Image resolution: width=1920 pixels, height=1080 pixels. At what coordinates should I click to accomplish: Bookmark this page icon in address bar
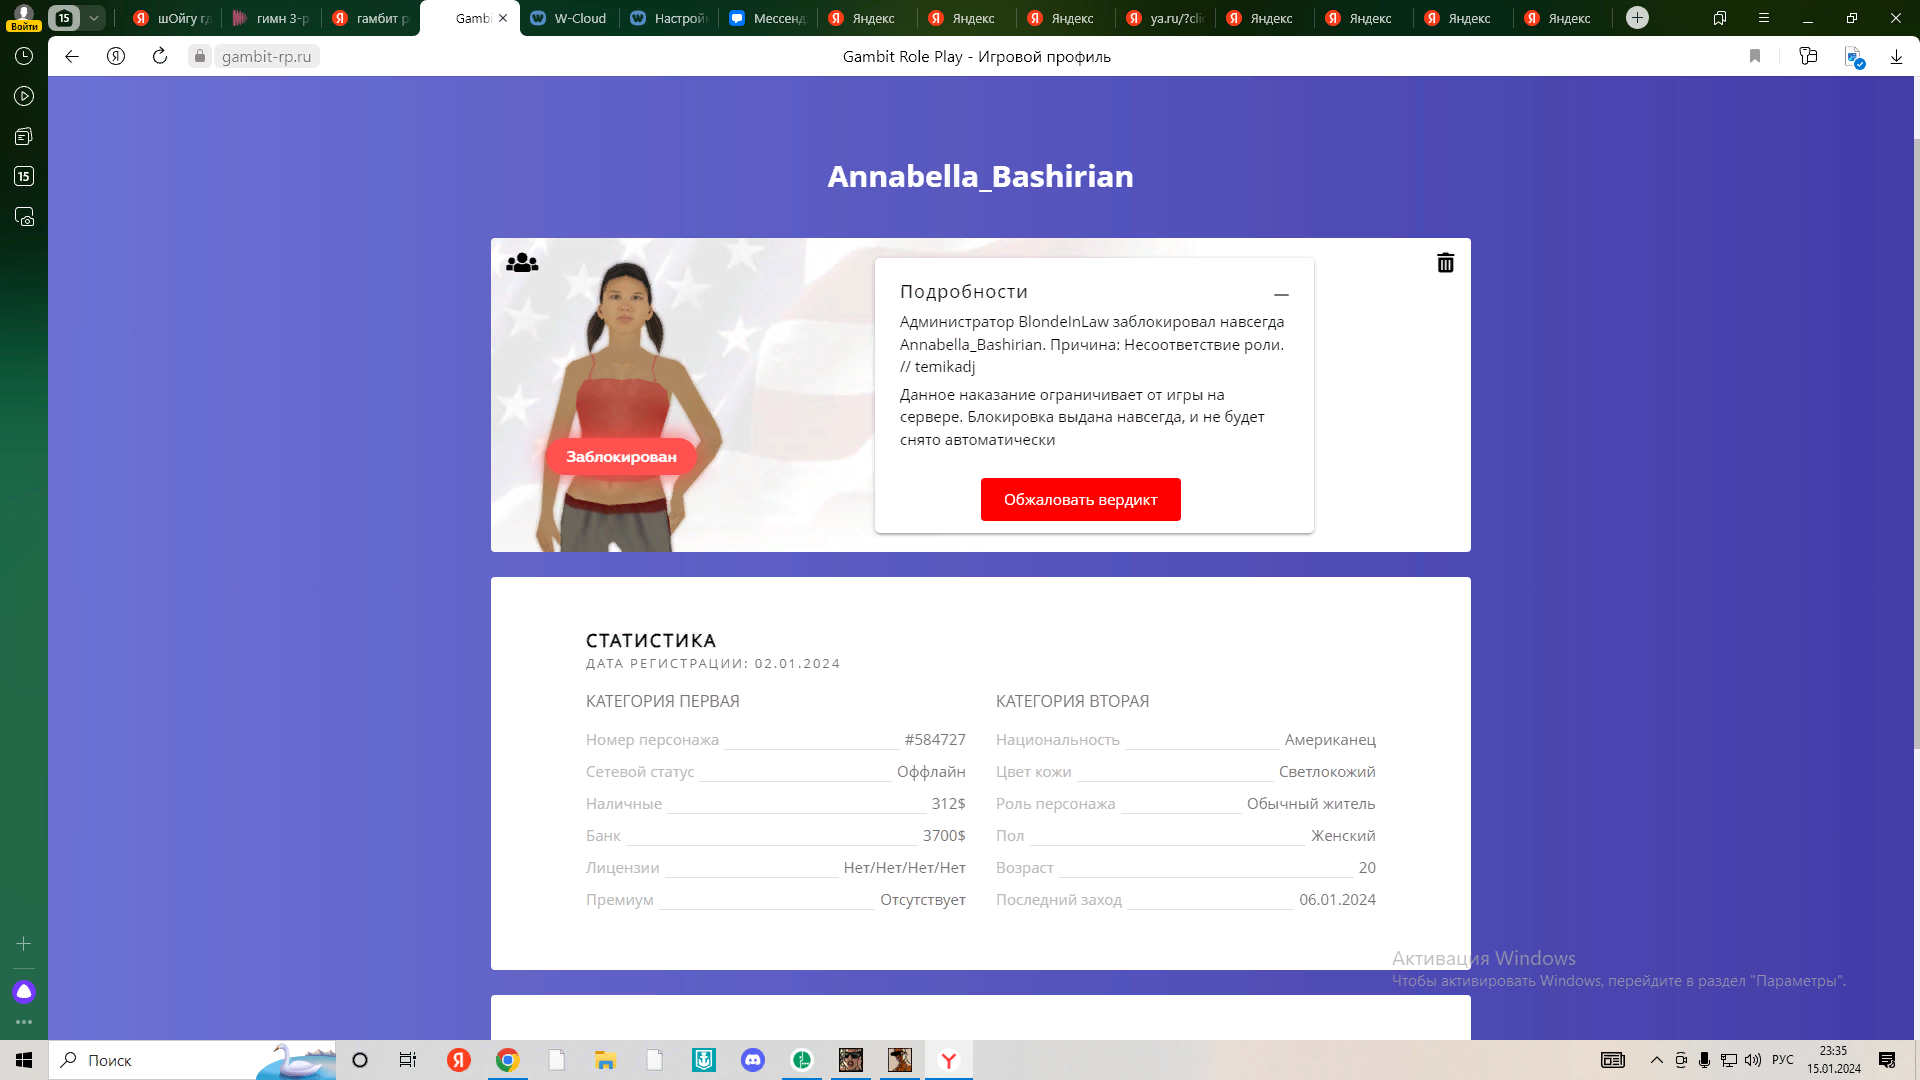point(1754,57)
